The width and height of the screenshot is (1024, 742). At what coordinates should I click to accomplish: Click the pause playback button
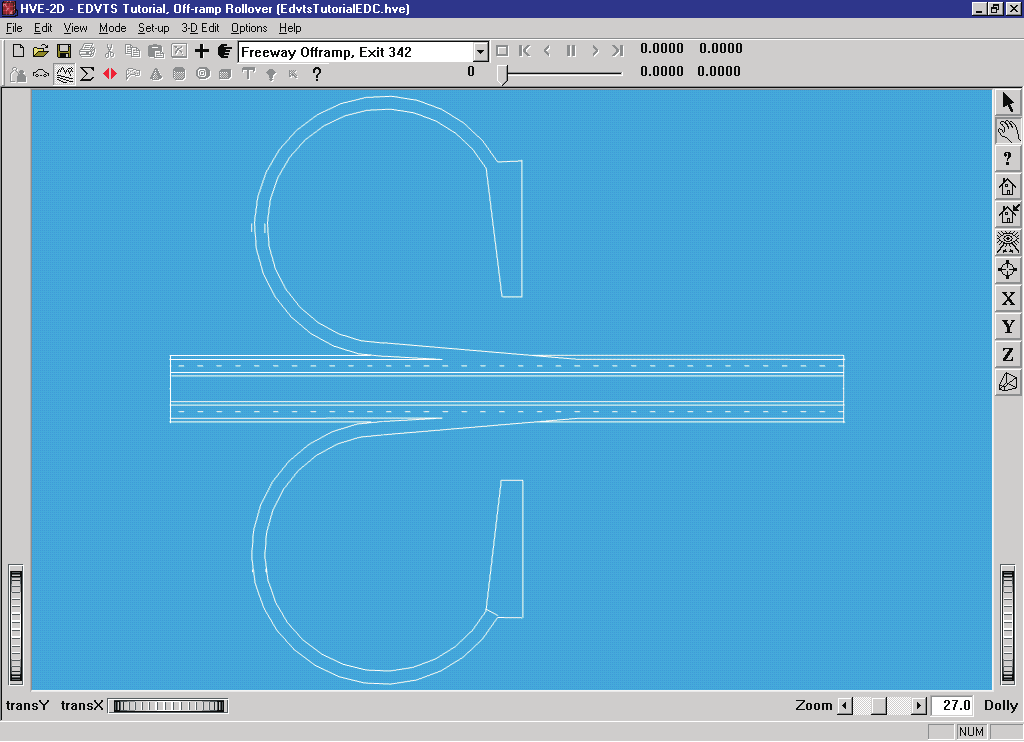(x=571, y=51)
